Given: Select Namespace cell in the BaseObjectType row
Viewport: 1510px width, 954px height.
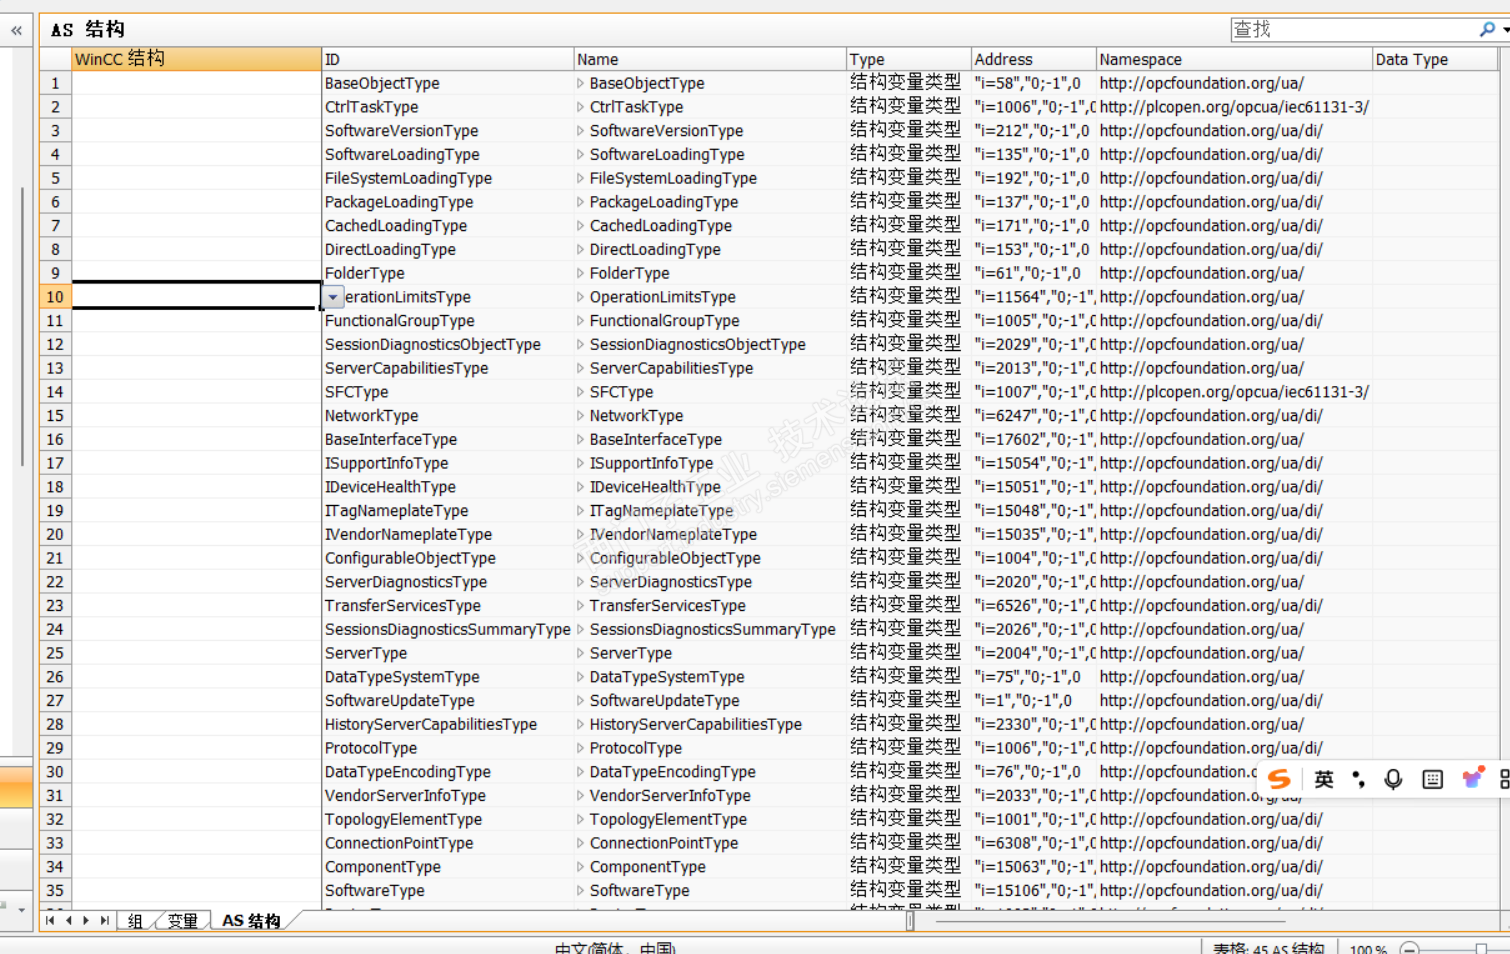Looking at the screenshot, I should click(x=1234, y=84).
